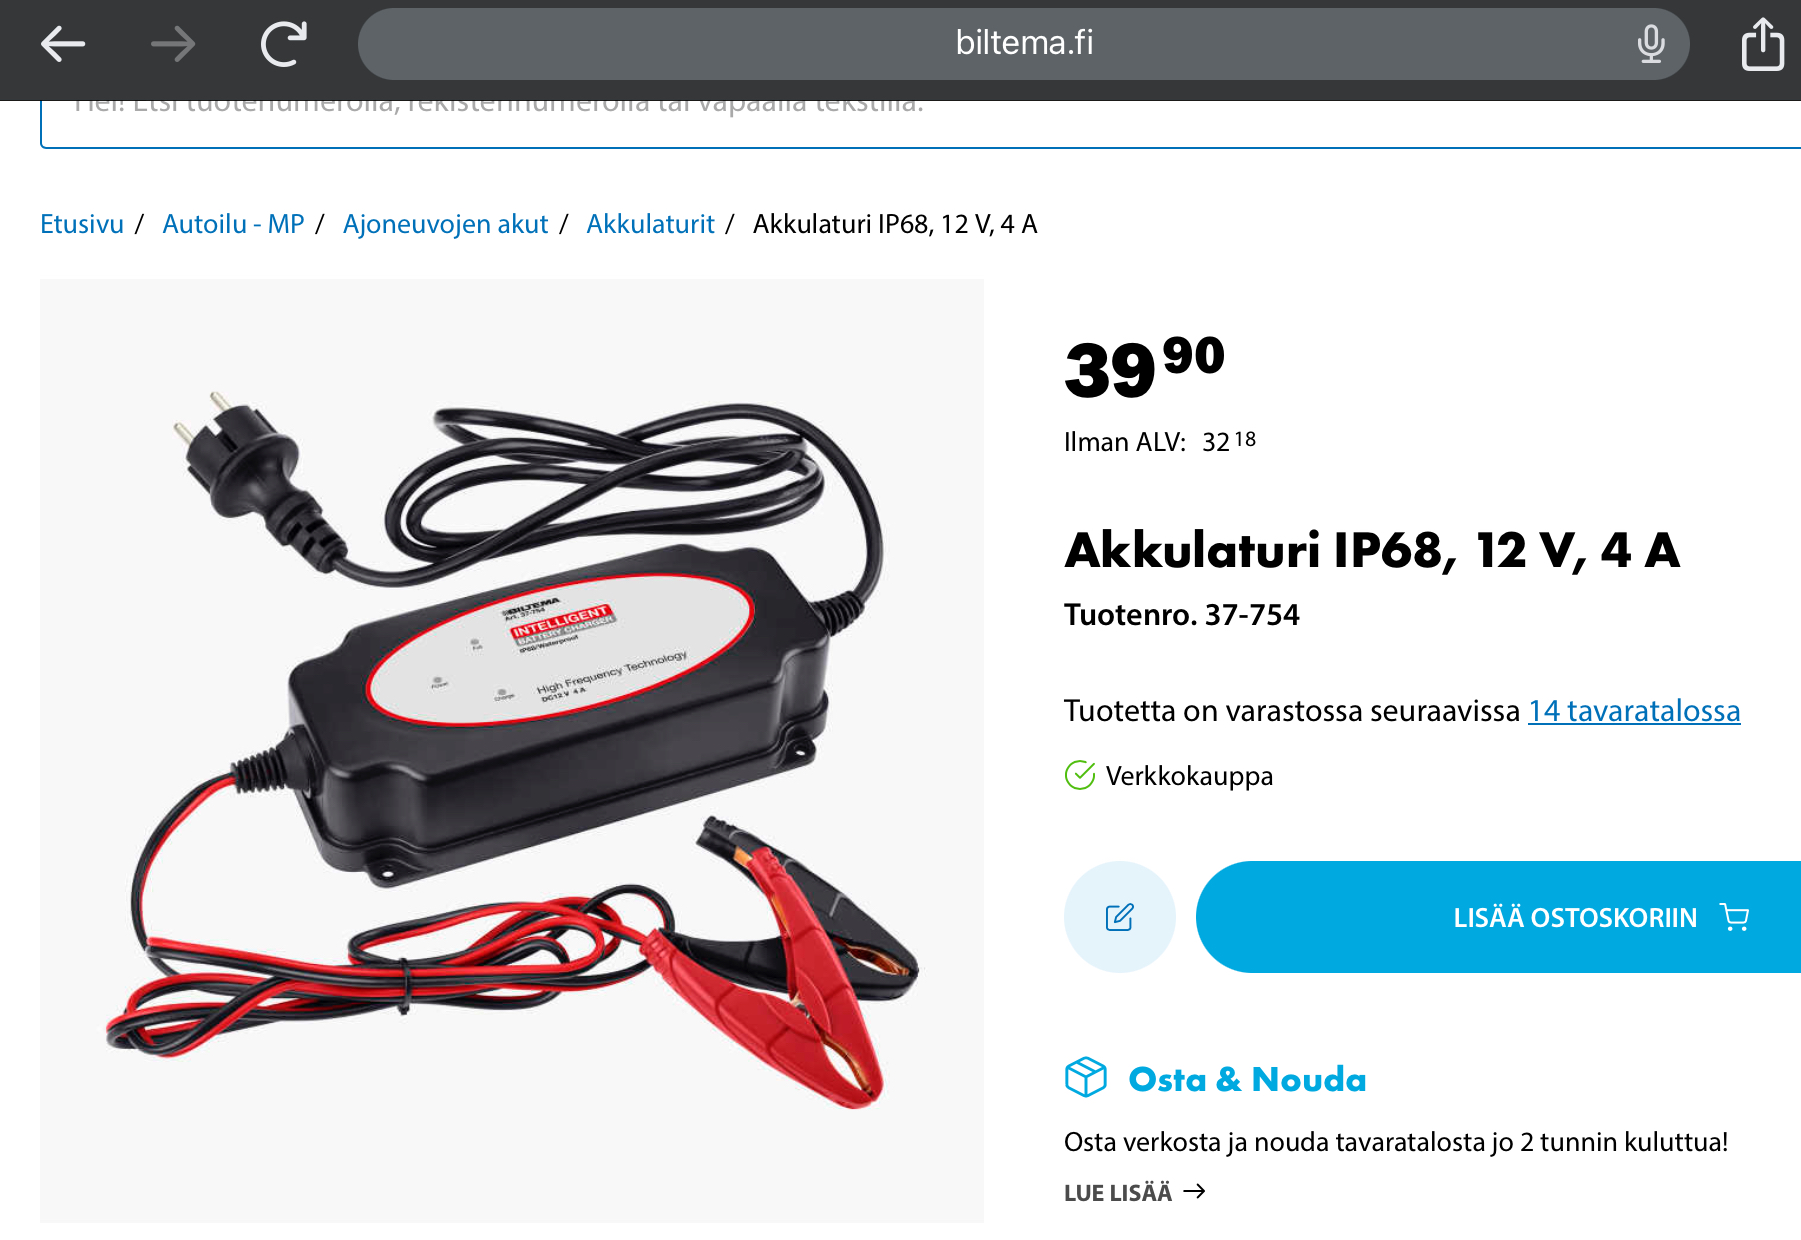
Task: Click the biltema.fi address bar
Action: [1023, 44]
